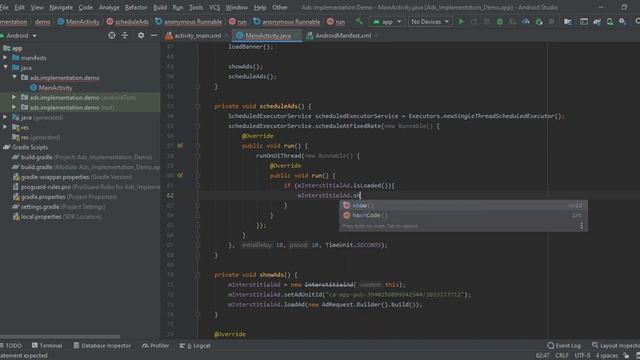
Task: Open the Layout Inspector tool window
Action: (616, 346)
